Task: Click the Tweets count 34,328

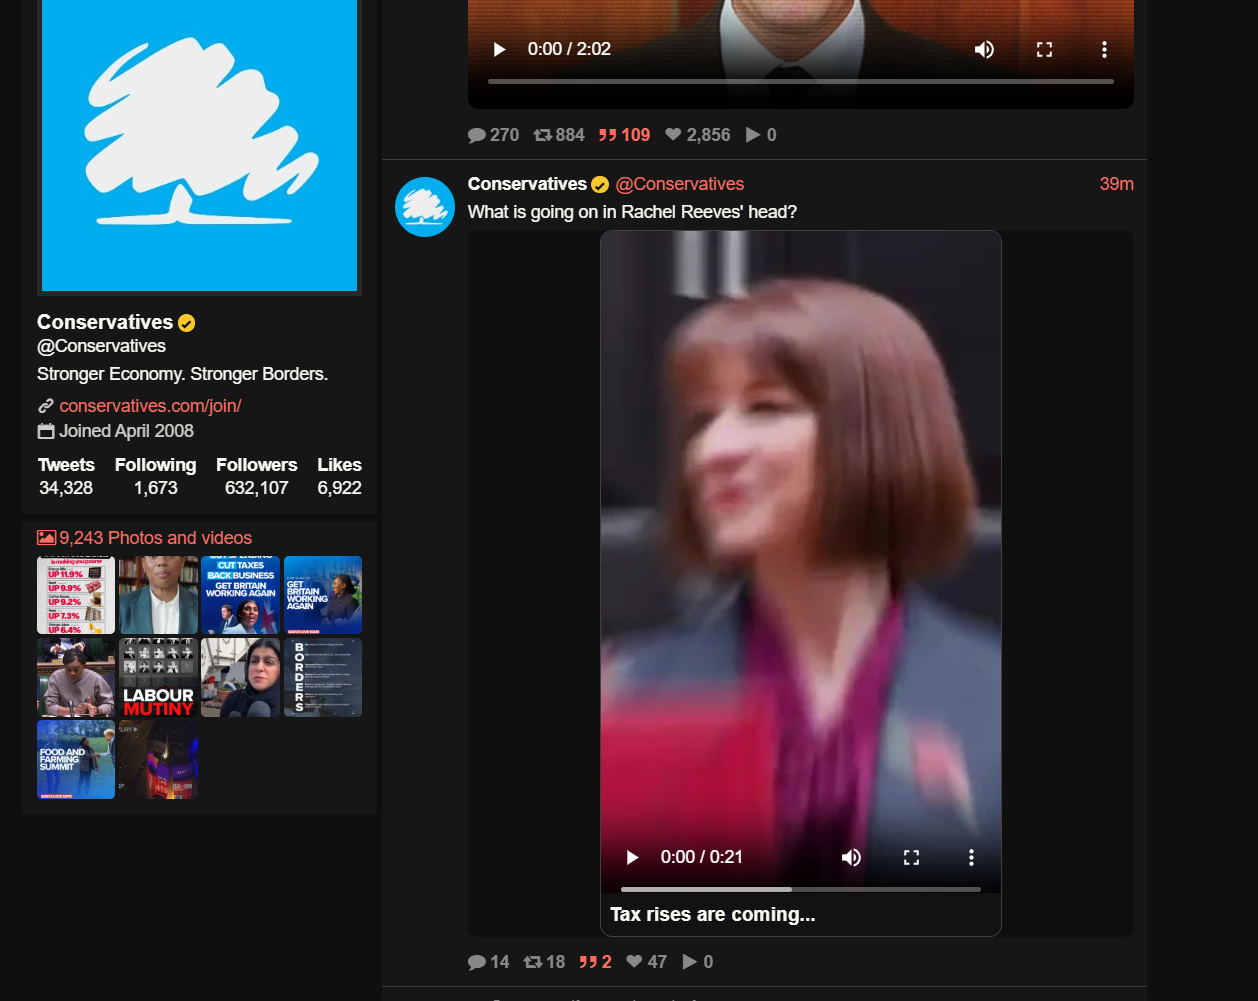Action: pyautogui.click(x=66, y=488)
